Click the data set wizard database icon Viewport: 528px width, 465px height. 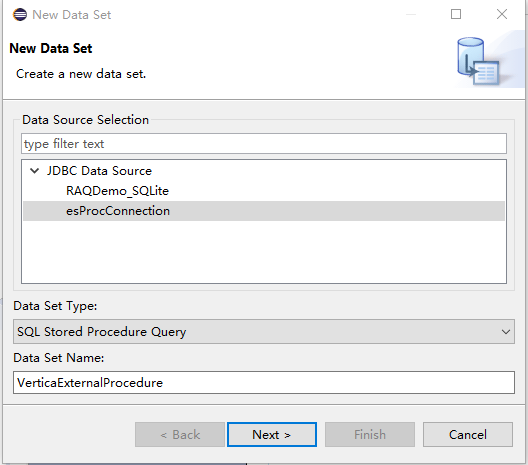[478, 61]
